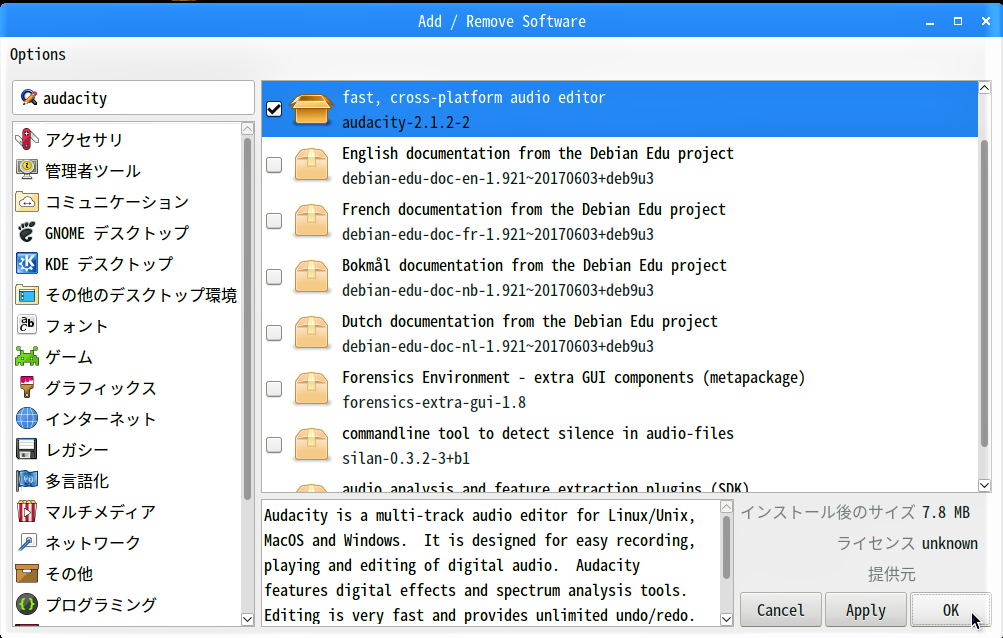
Task: Choose the GNOME デスクトップ footprint icon
Action: [27, 232]
